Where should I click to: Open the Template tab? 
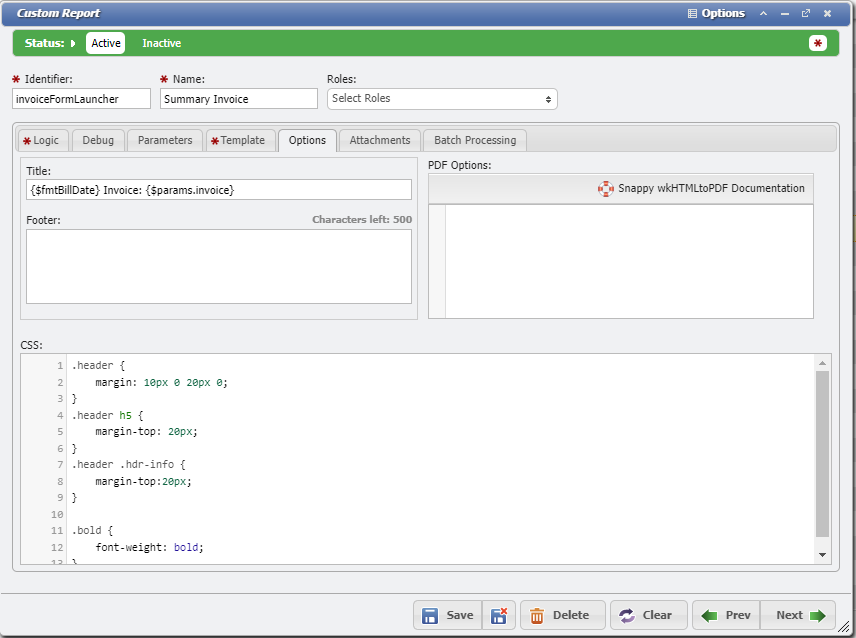click(x=238, y=140)
